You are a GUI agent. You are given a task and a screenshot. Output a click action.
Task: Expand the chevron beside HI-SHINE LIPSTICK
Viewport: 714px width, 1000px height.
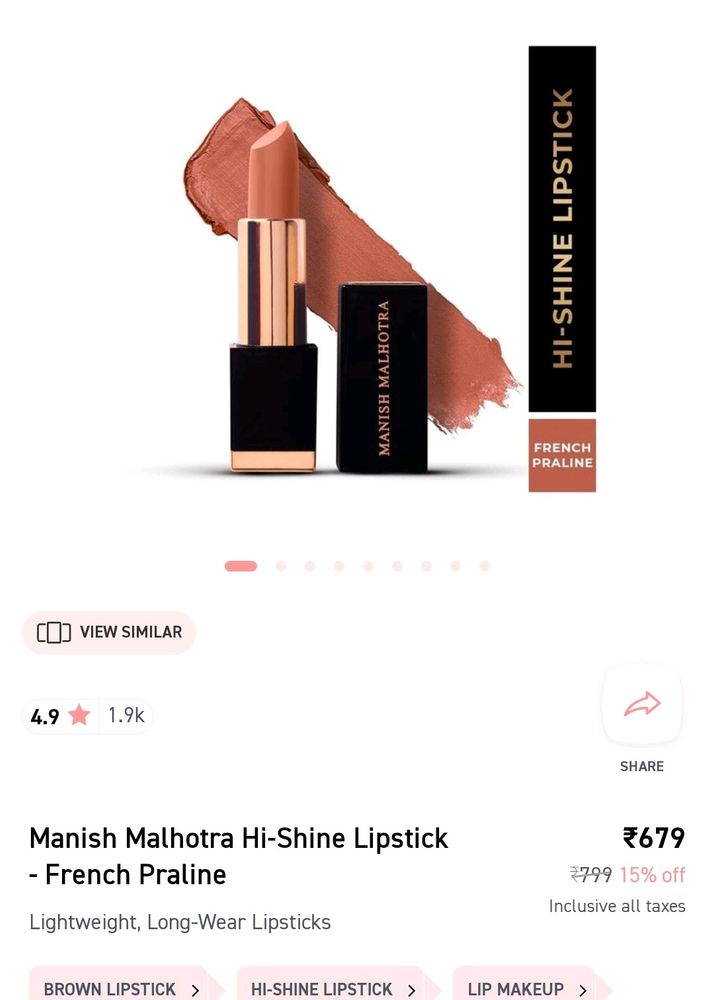pos(411,990)
